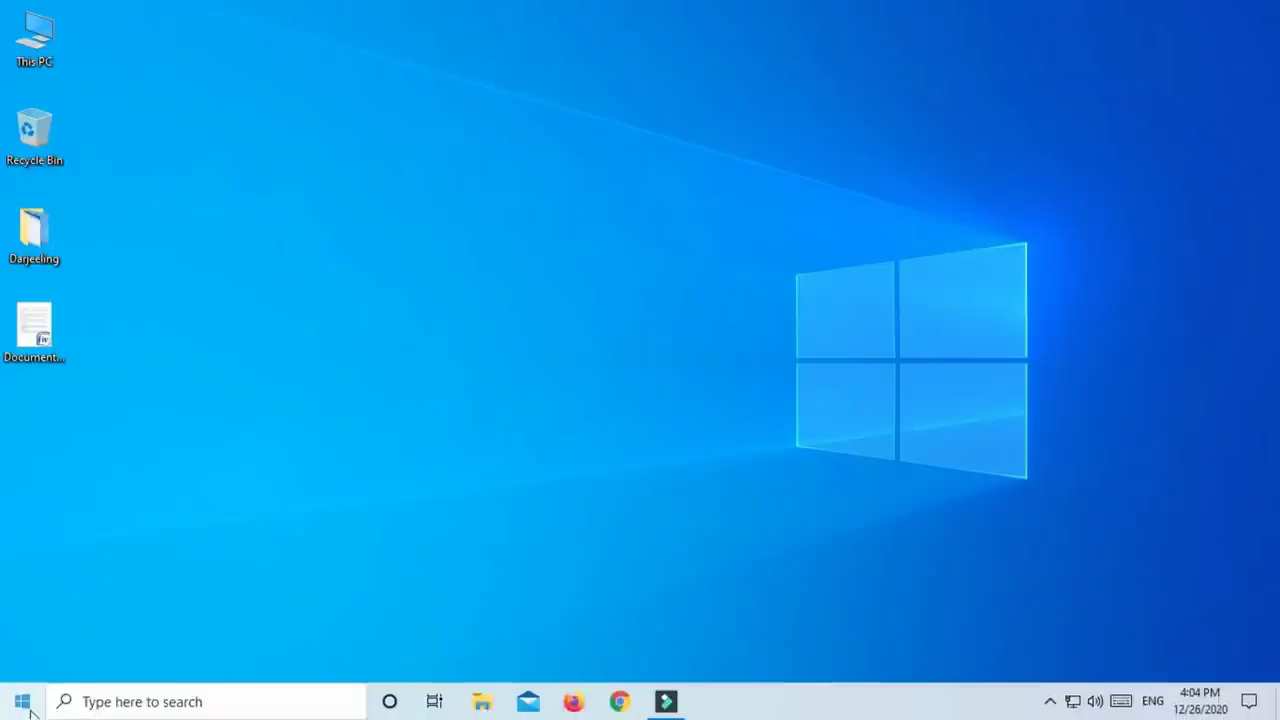Select the This PC desktop icon

(34, 40)
